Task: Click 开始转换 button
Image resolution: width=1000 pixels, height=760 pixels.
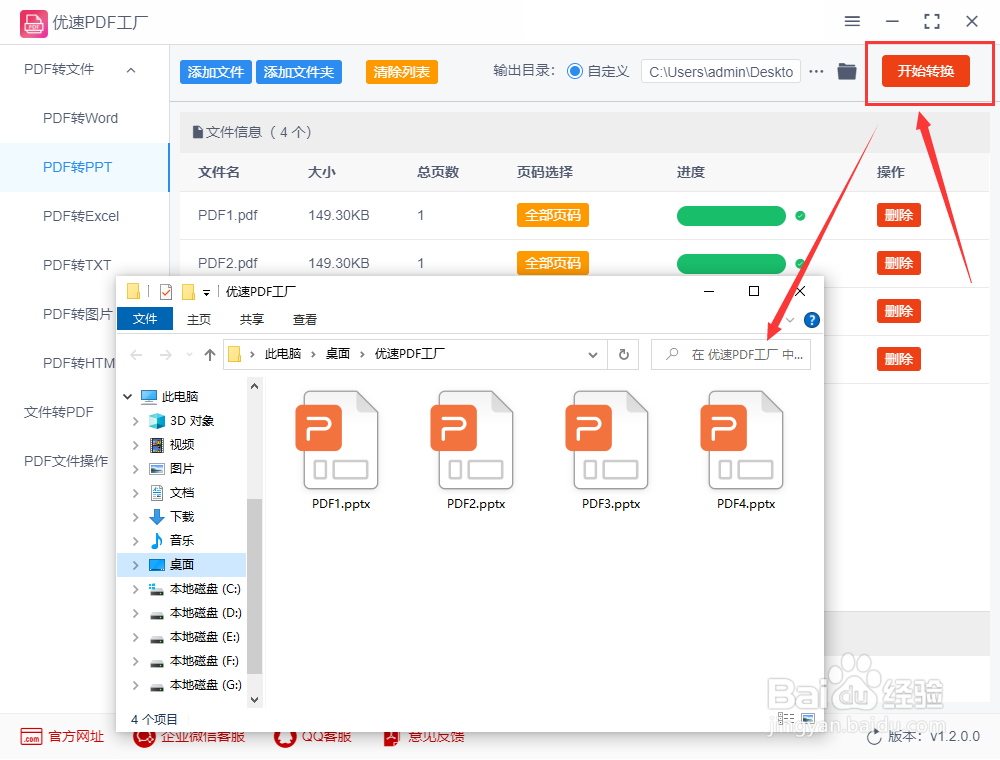Action: [925, 71]
